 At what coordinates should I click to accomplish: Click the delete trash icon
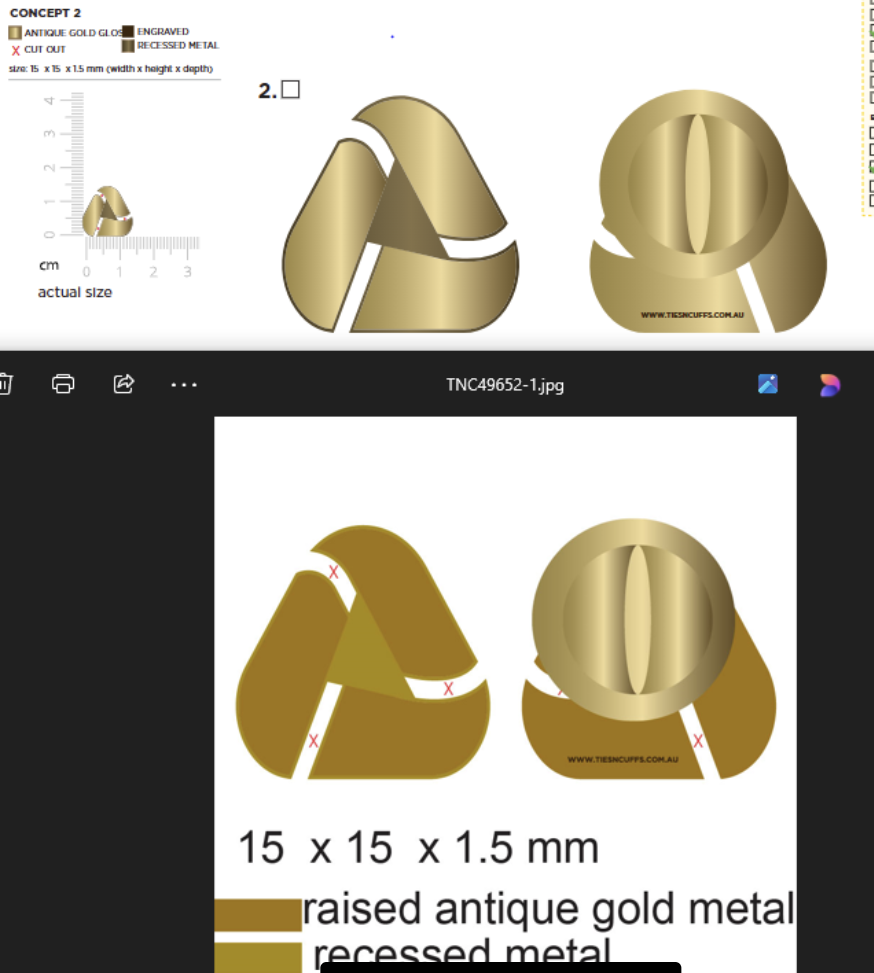pyautogui.click(x=5, y=384)
